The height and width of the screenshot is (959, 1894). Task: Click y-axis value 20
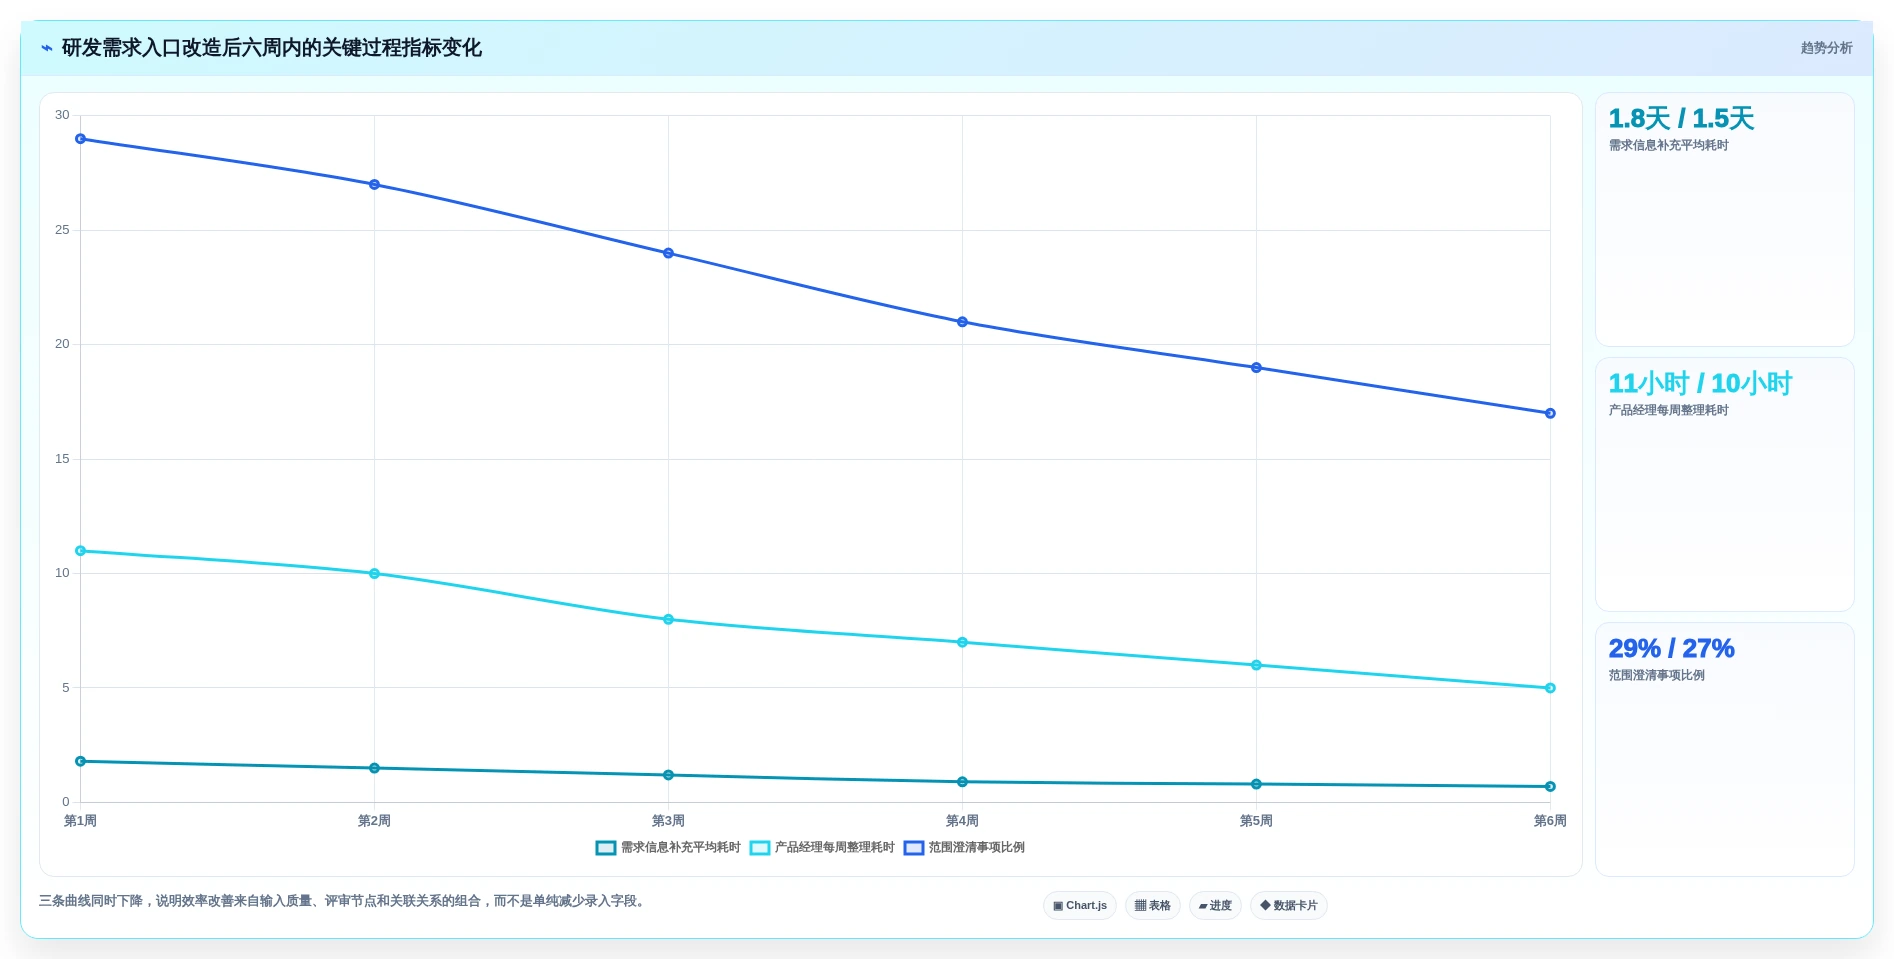pyautogui.click(x=62, y=344)
